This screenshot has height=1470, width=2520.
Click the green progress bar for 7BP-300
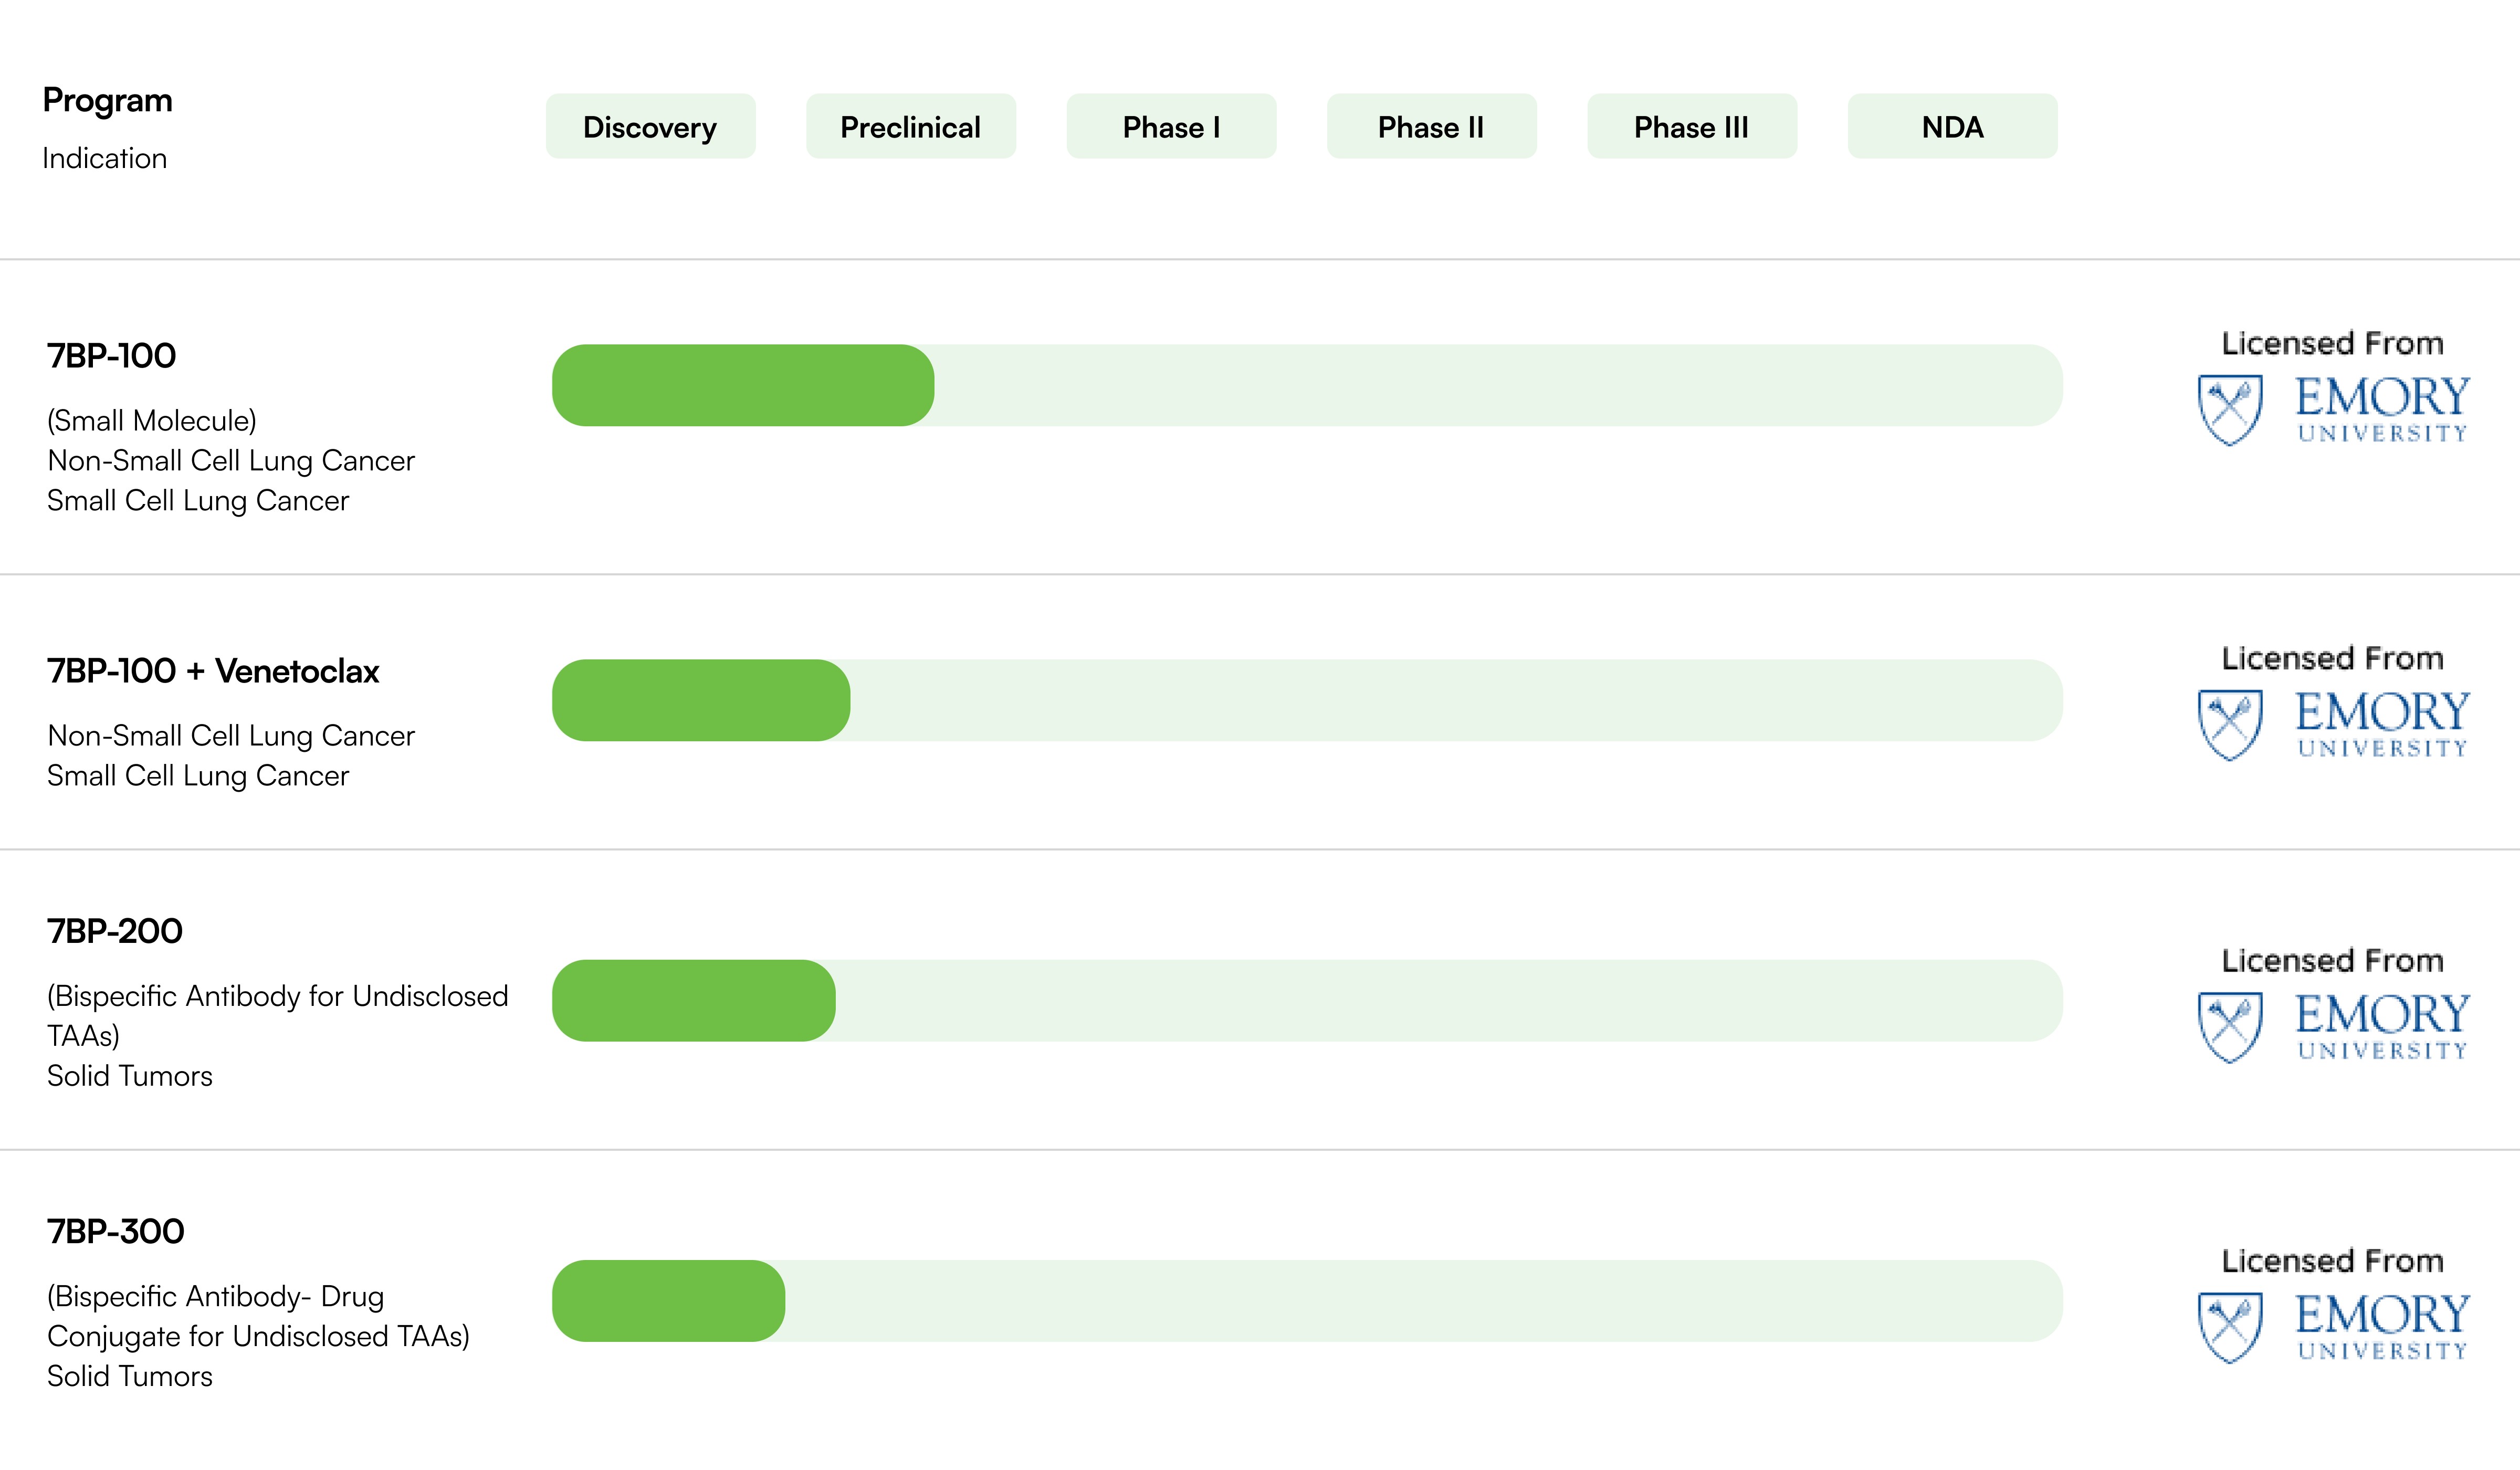(x=668, y=1300)
